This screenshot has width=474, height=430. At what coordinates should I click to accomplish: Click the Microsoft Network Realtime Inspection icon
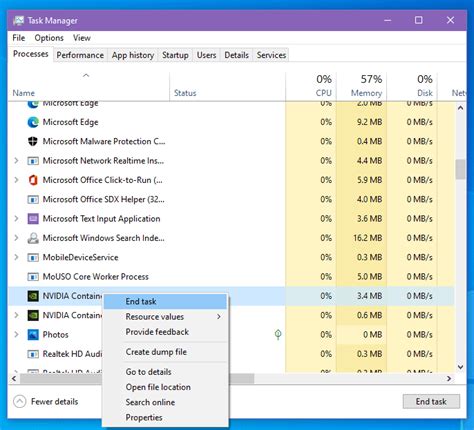33,161
